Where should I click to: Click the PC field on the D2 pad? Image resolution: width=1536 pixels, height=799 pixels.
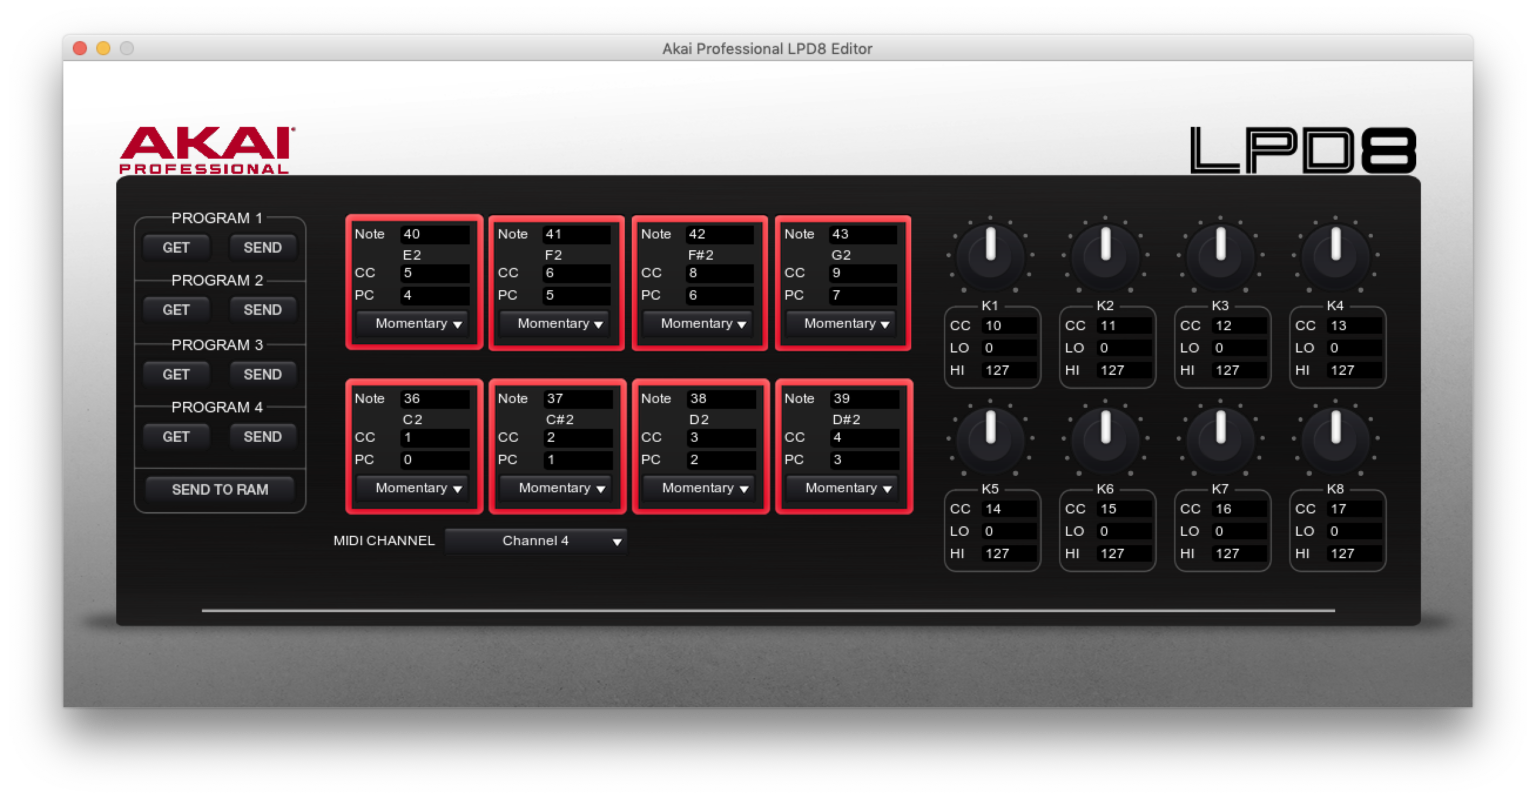721,460
